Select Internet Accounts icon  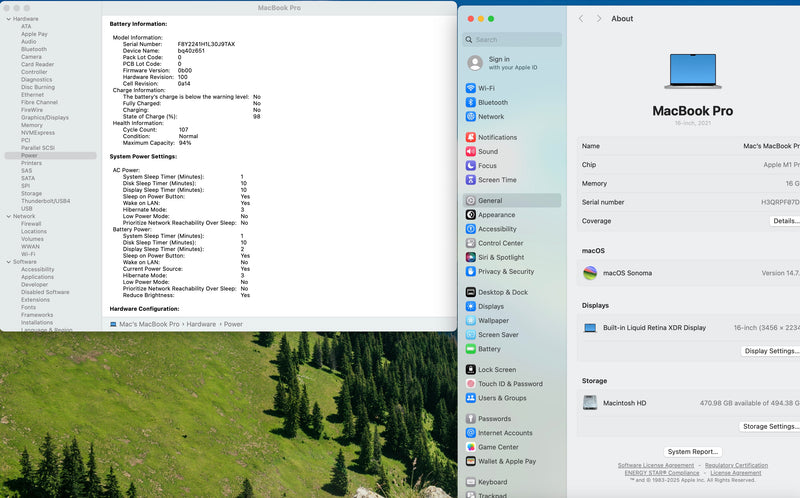tap(470, 433)
